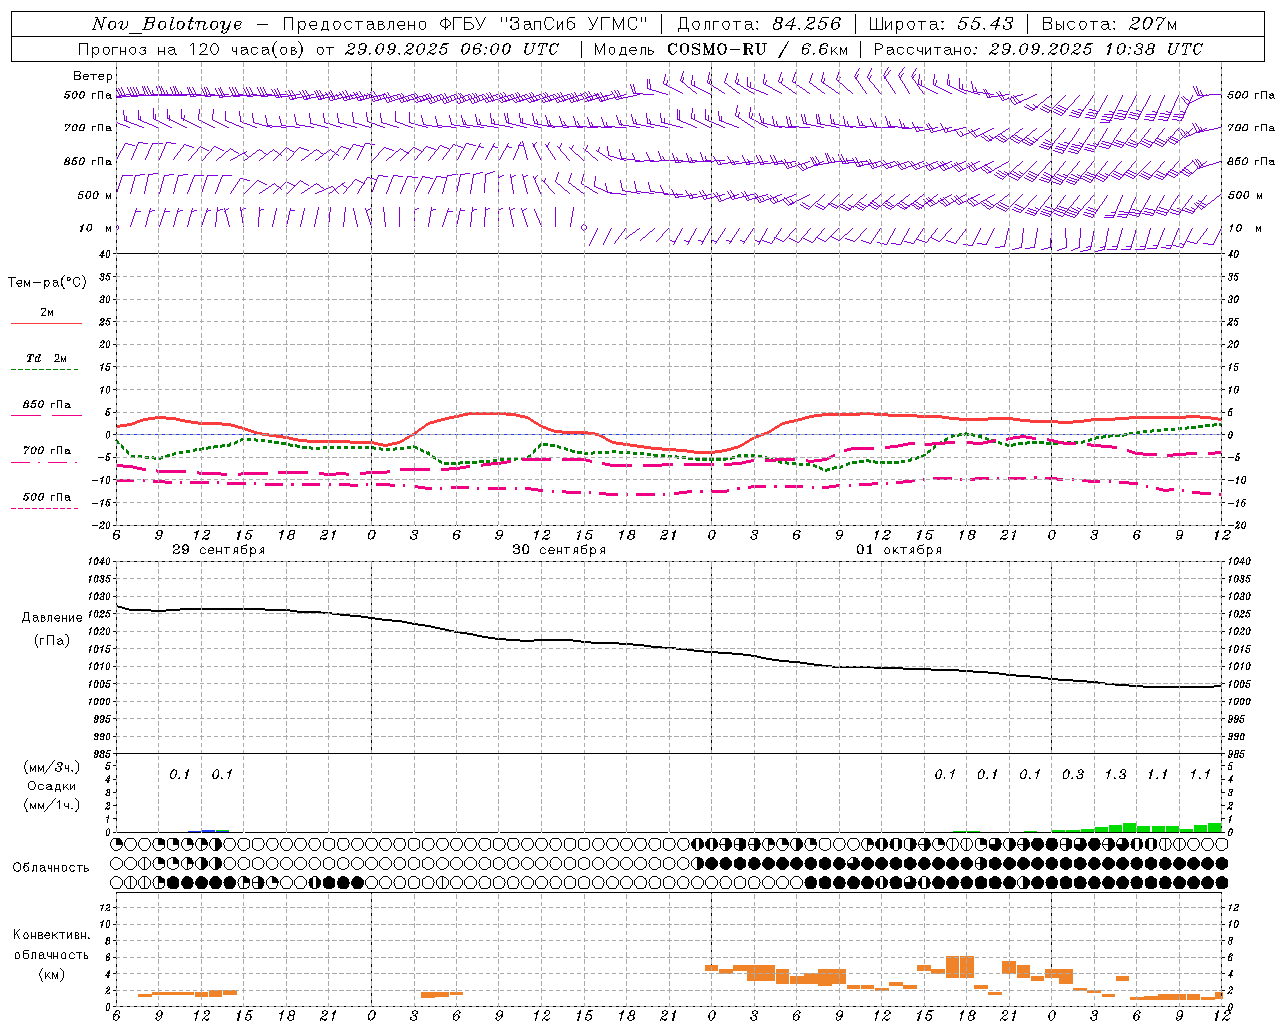Click the 'Долгота: 84.256' longitude value

coord(759,24)
